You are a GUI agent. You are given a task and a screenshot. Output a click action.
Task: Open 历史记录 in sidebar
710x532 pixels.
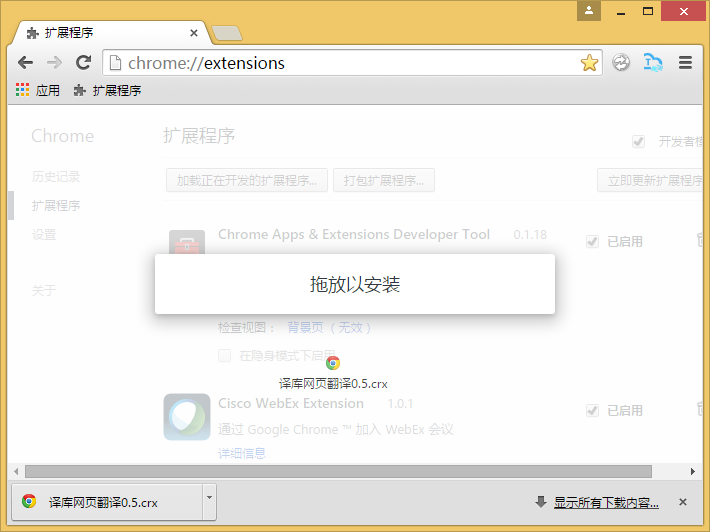[56, 176]
